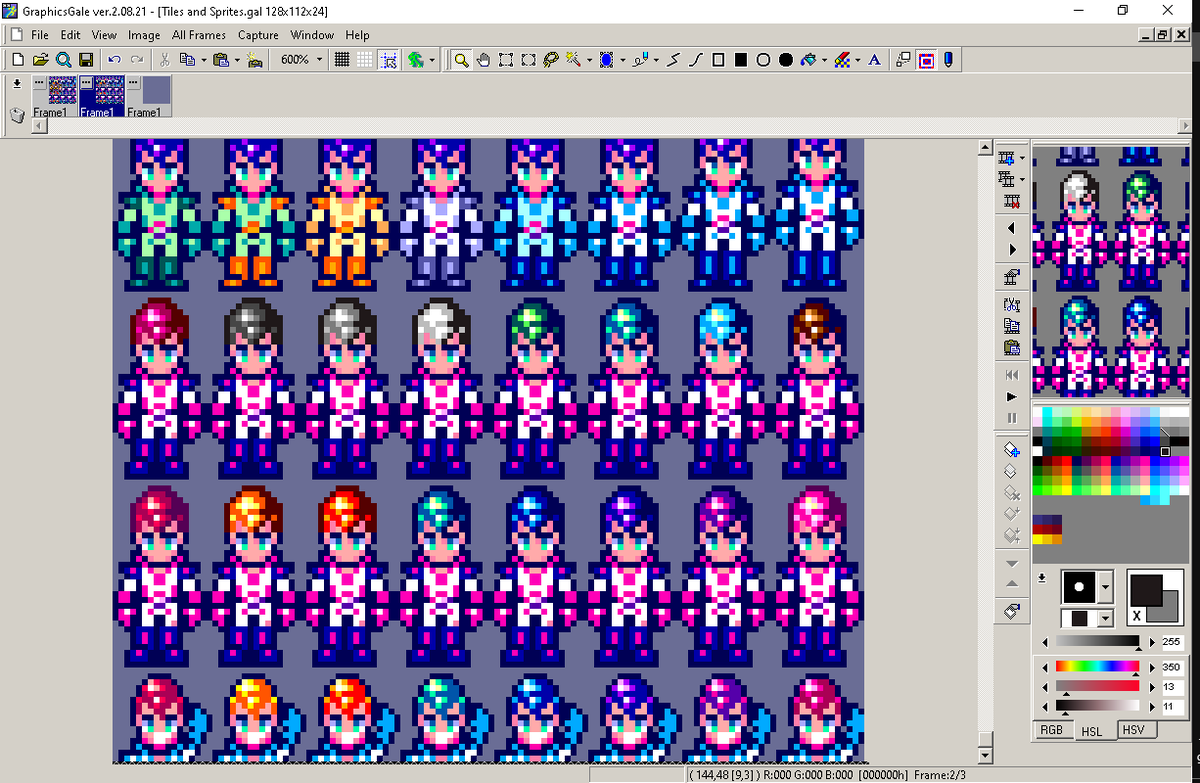
Task: Open the image browser magnifier icon
Action: pyautogui.click(x=63, y=60)
